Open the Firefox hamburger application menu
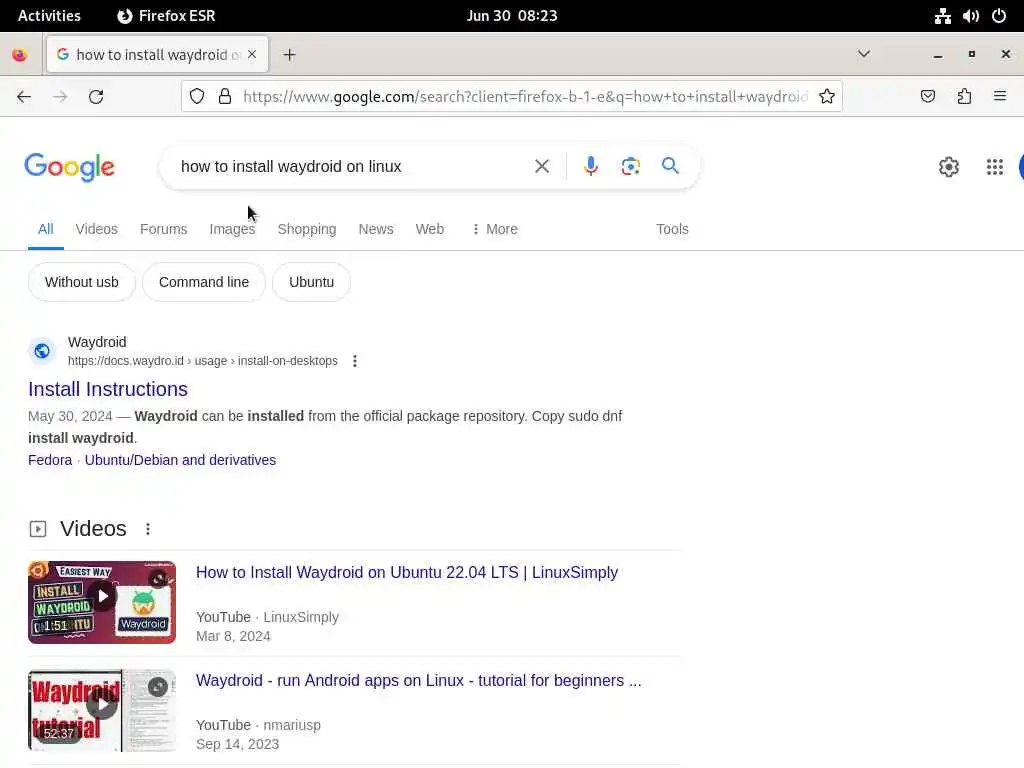This screenshot has width=1024, height=768. click(999, 96)
